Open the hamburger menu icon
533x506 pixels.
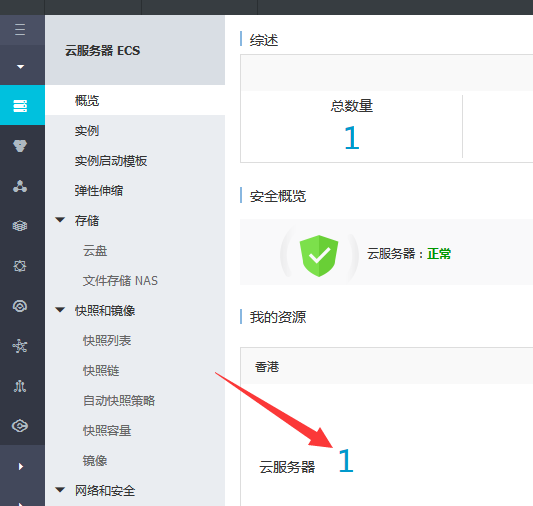(x=20, y=30)
